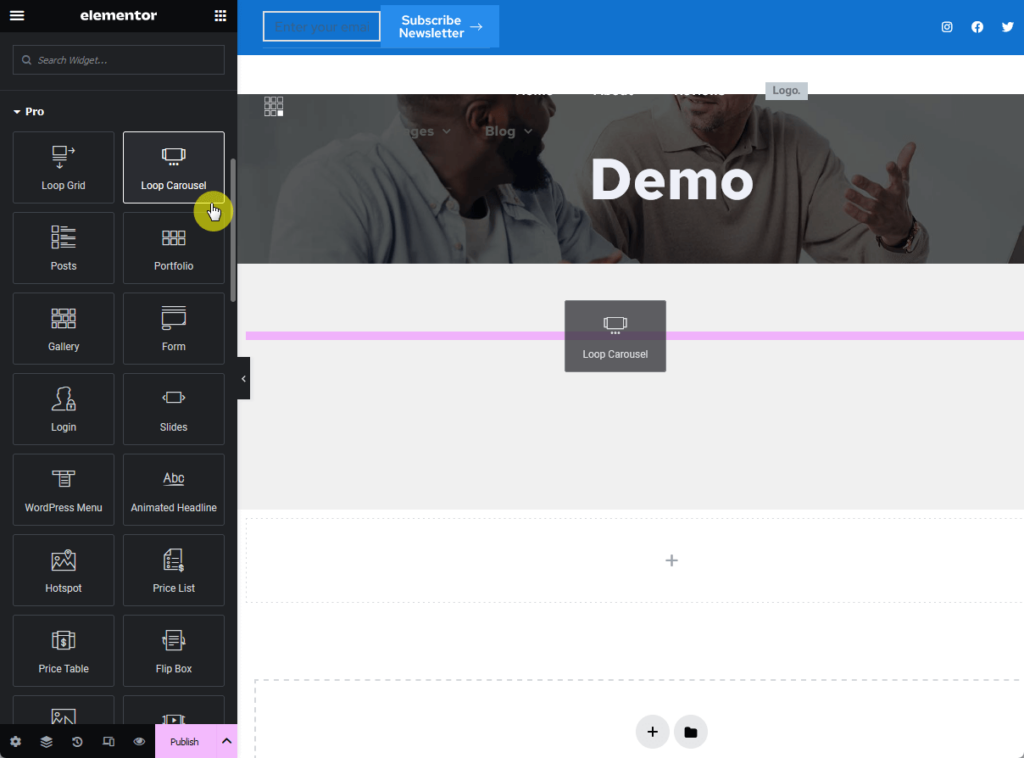
Task: Open the Instagram social icon
Action: point(947,27)
